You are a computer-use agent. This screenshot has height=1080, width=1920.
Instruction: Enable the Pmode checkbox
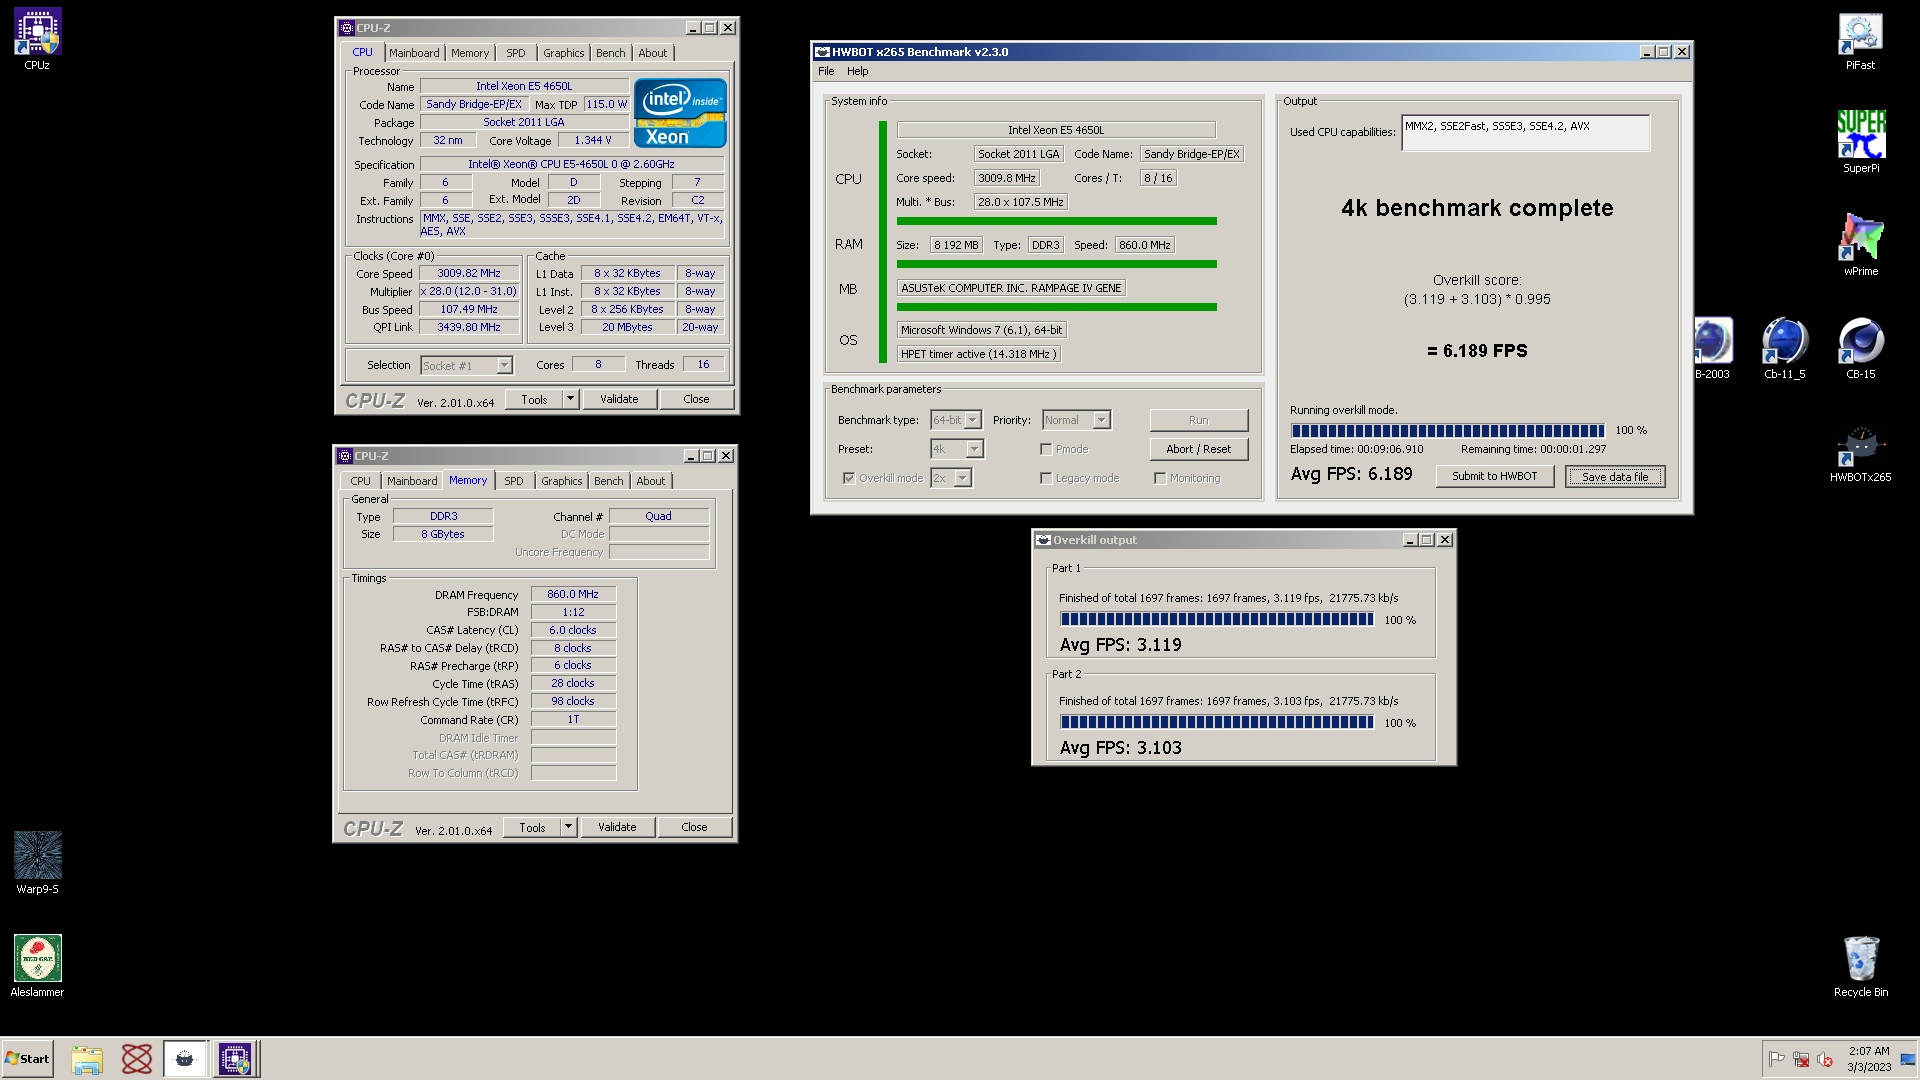click(1046, 449)
